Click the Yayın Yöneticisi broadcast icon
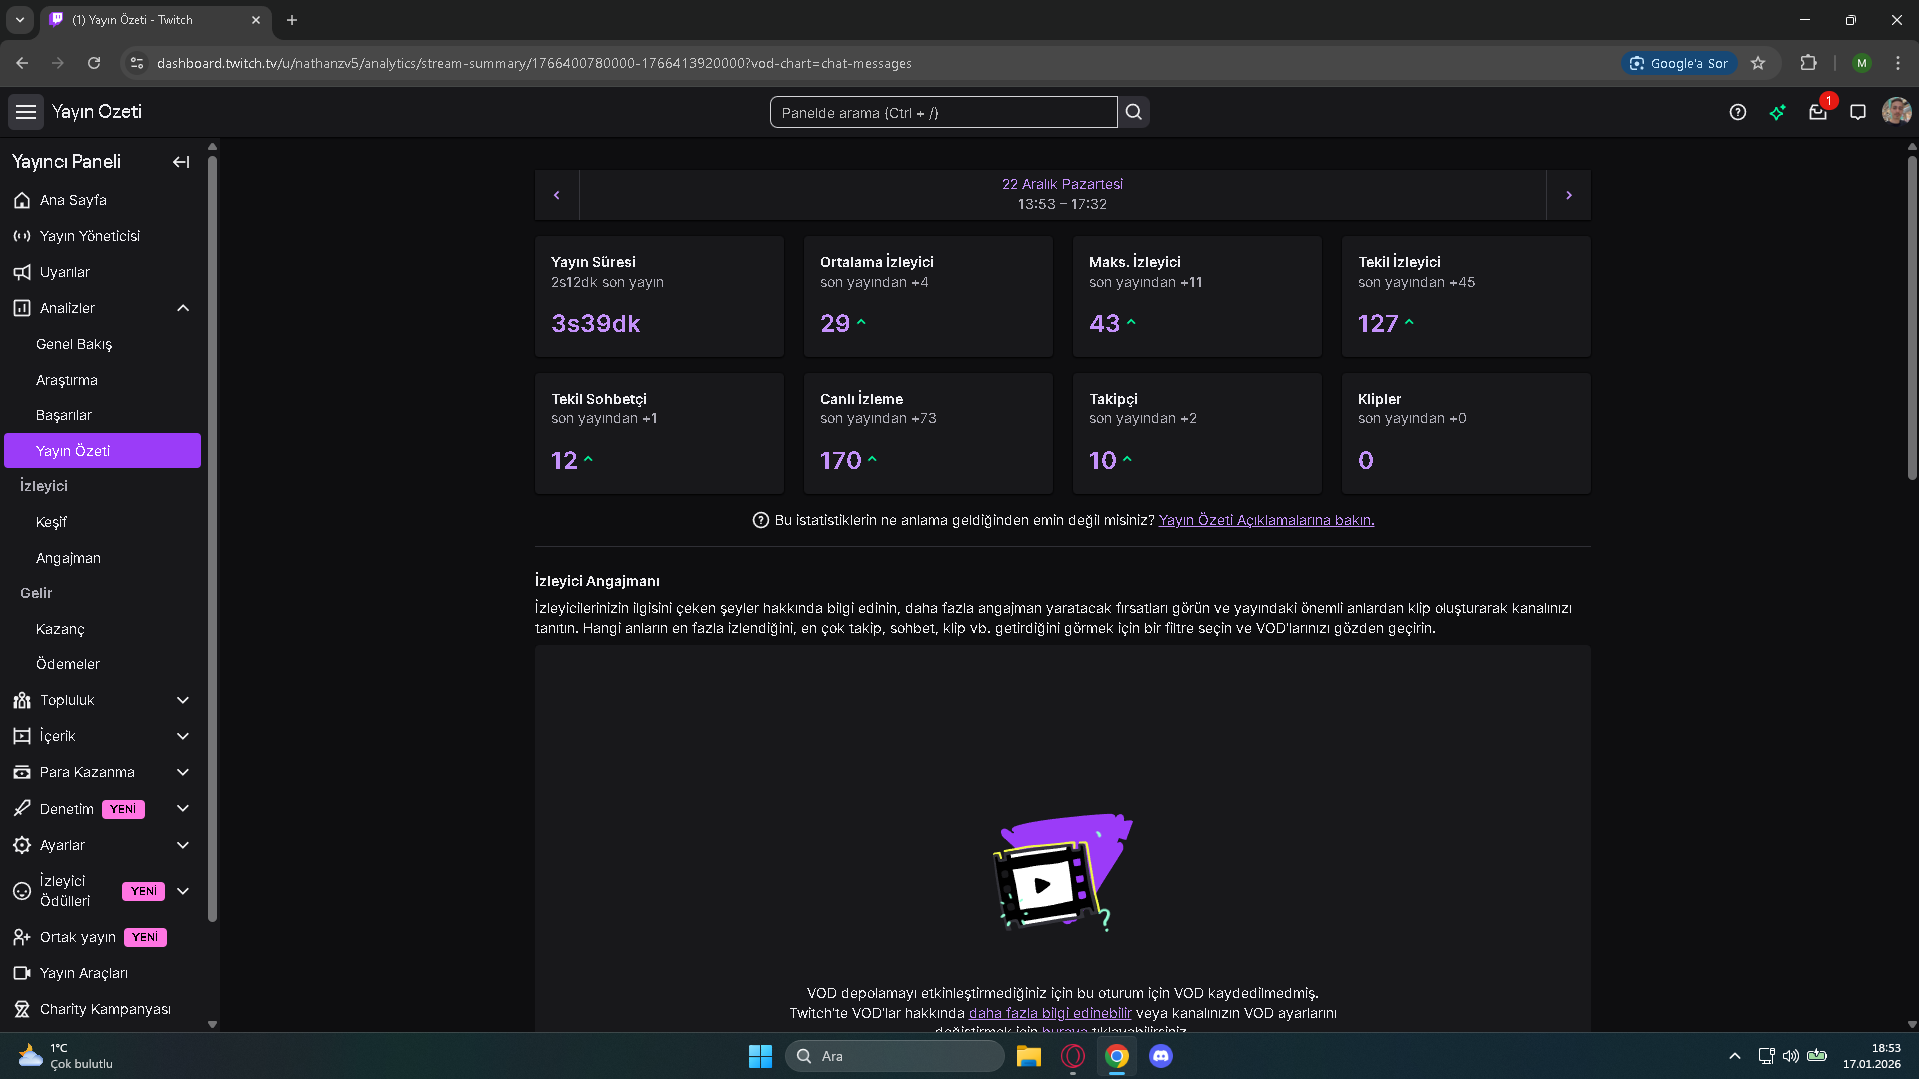 click(22, 236)
